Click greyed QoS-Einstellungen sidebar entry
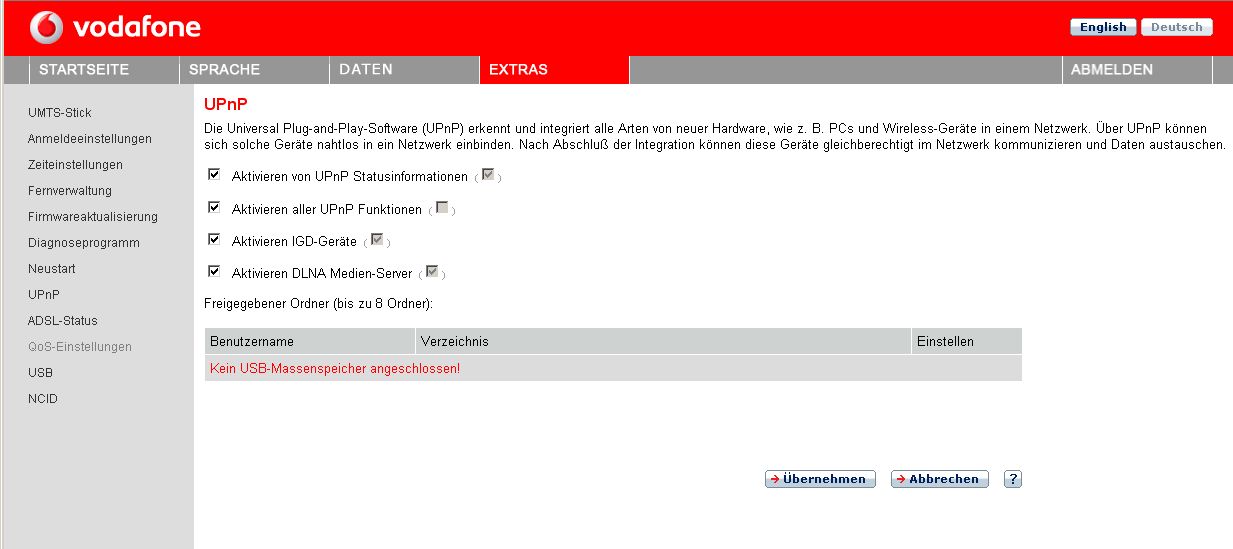 click(x=80, y=347)
